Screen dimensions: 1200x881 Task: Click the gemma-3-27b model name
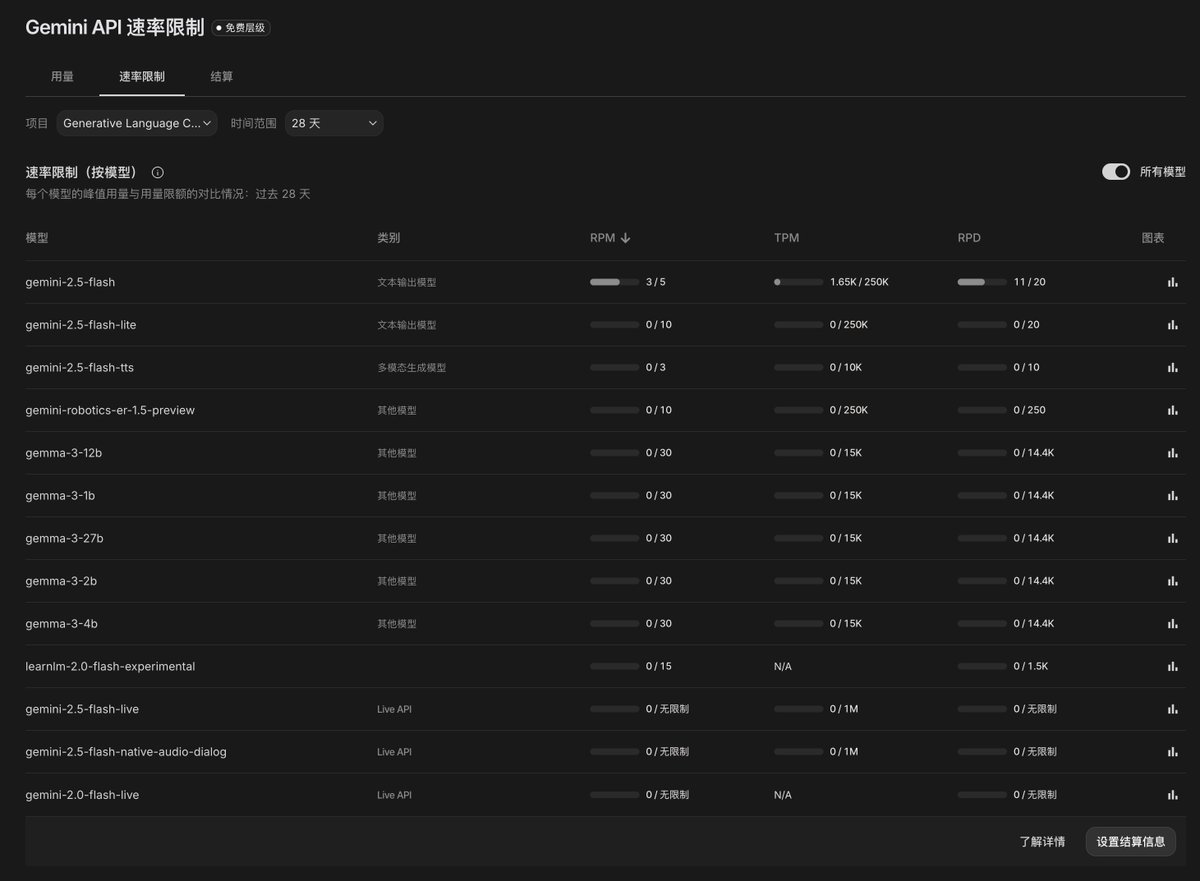[x=64, y=538]
